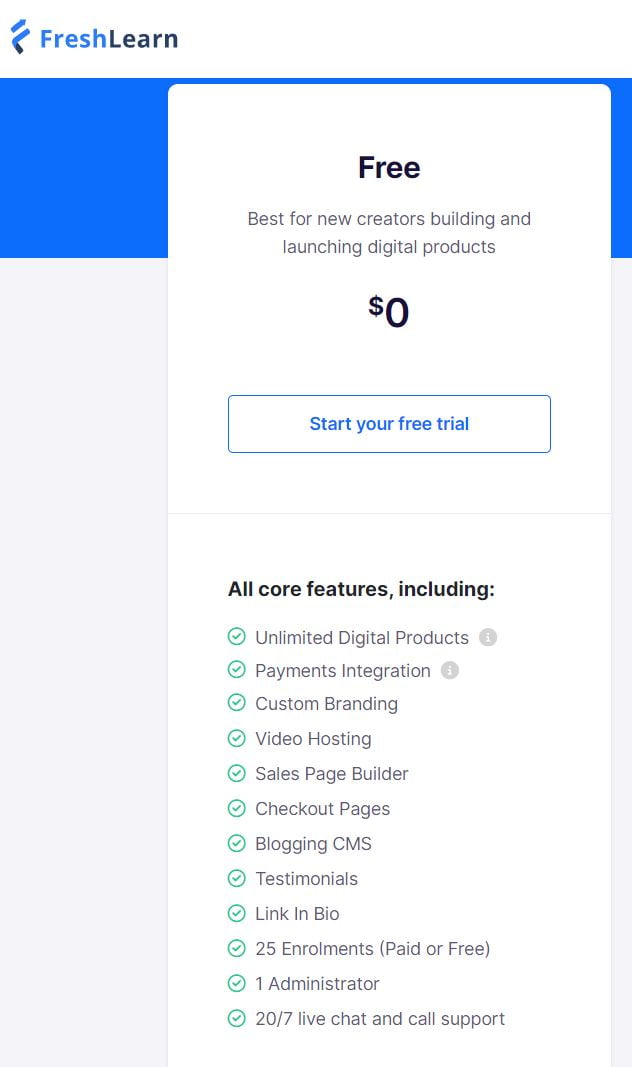Click Start your free trial
Image resolution: width=632 pixels, height=1067 pixels.
coord(389,424)
